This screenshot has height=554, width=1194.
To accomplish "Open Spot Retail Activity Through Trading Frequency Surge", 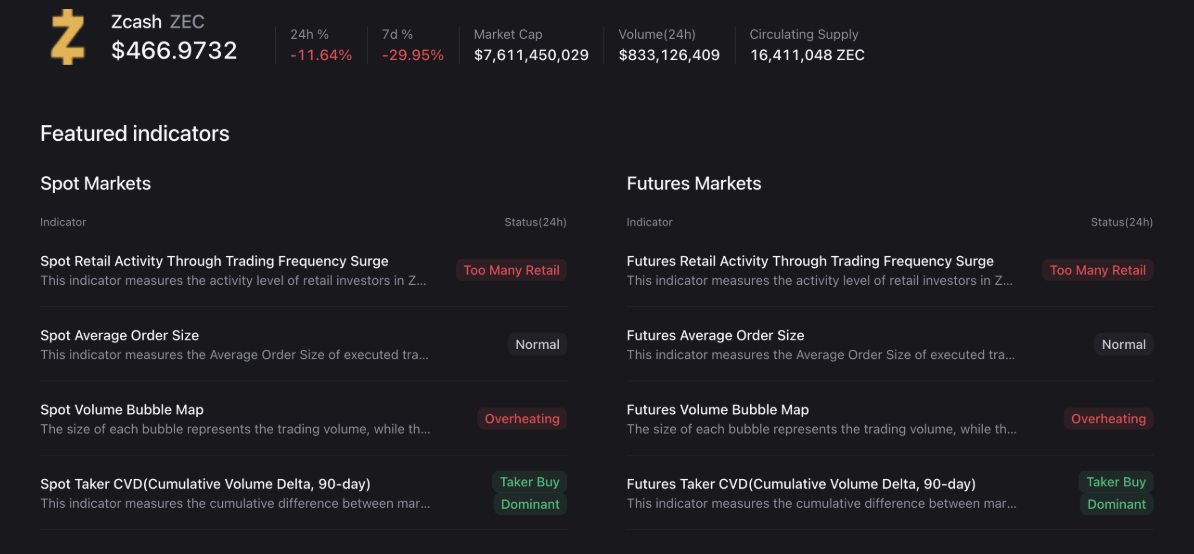I will pyautogui.click(x=214, y=261).
